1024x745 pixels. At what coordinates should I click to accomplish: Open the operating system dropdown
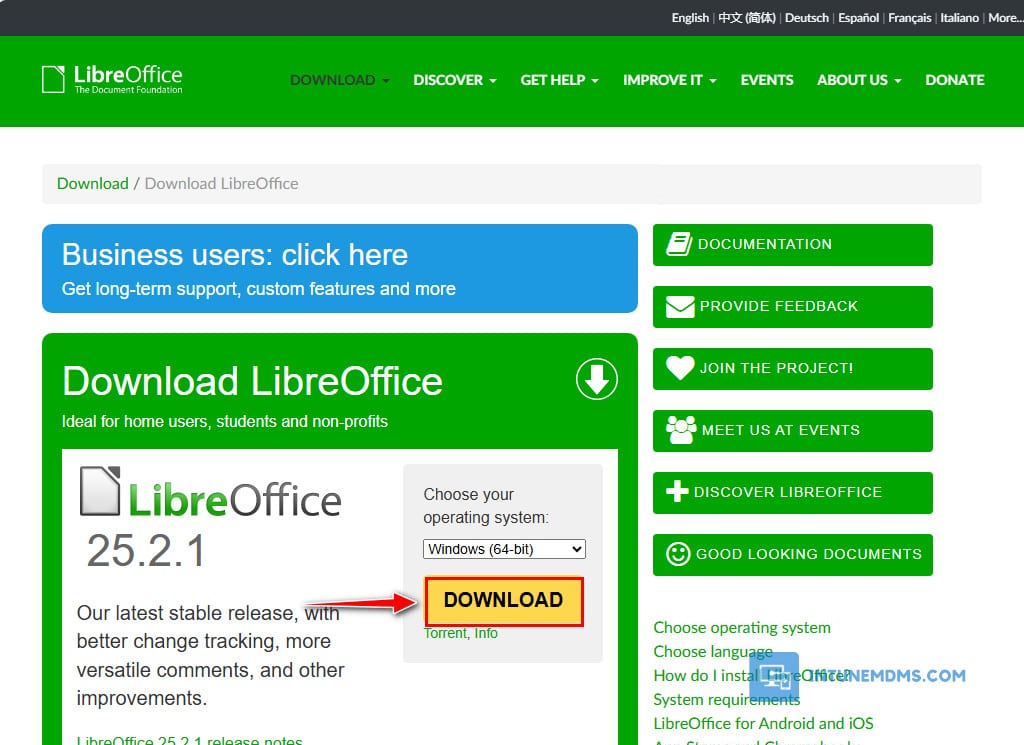504,549
